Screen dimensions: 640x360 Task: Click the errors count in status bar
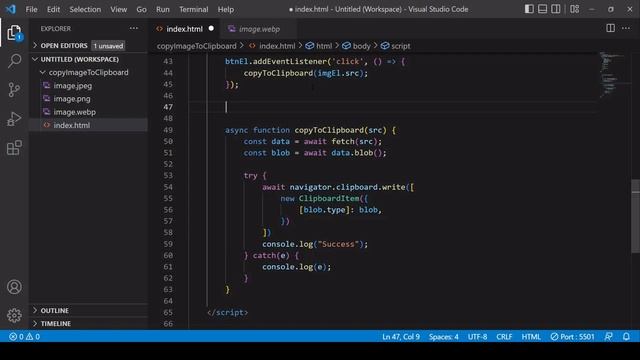click(x=16, y=337)
